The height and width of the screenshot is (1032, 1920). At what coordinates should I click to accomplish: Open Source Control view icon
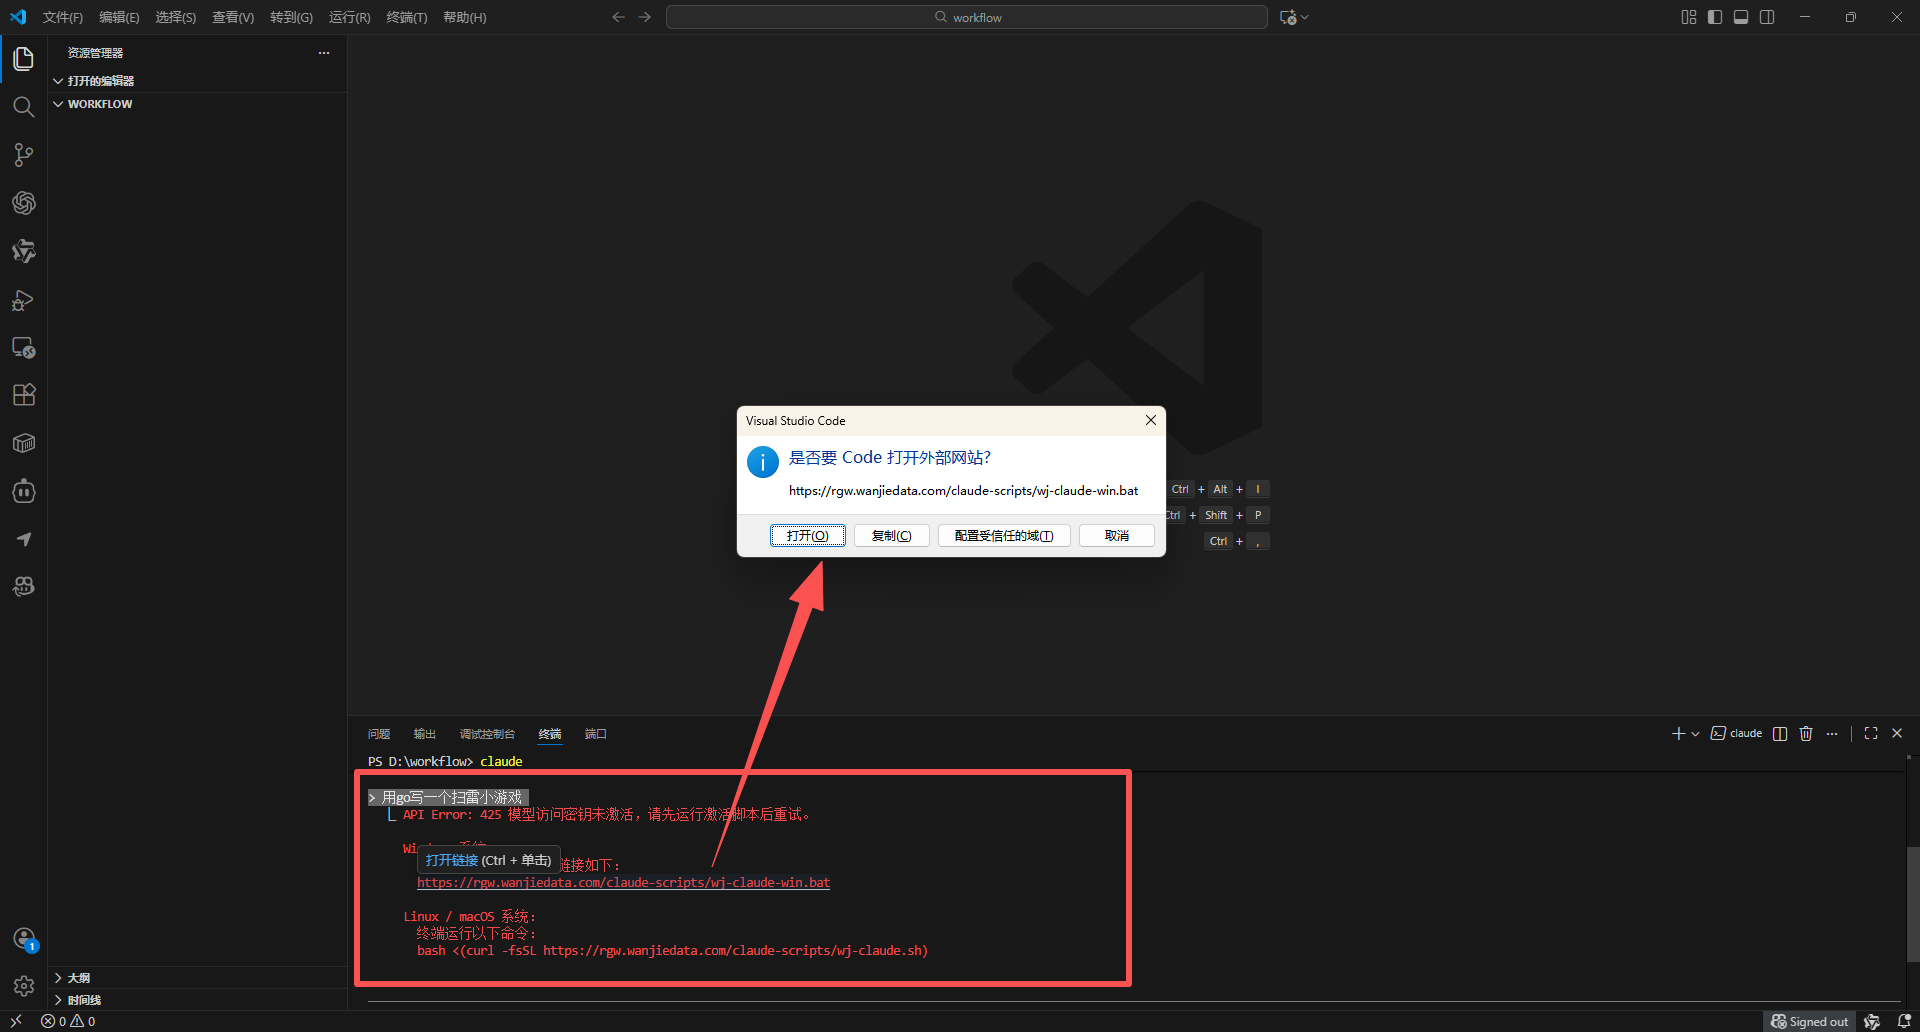pyautogui.click(x=24, y=155)
